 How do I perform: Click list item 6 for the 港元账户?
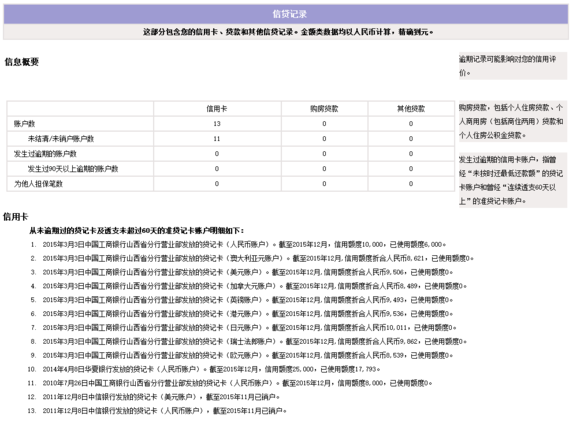[242, 314]
